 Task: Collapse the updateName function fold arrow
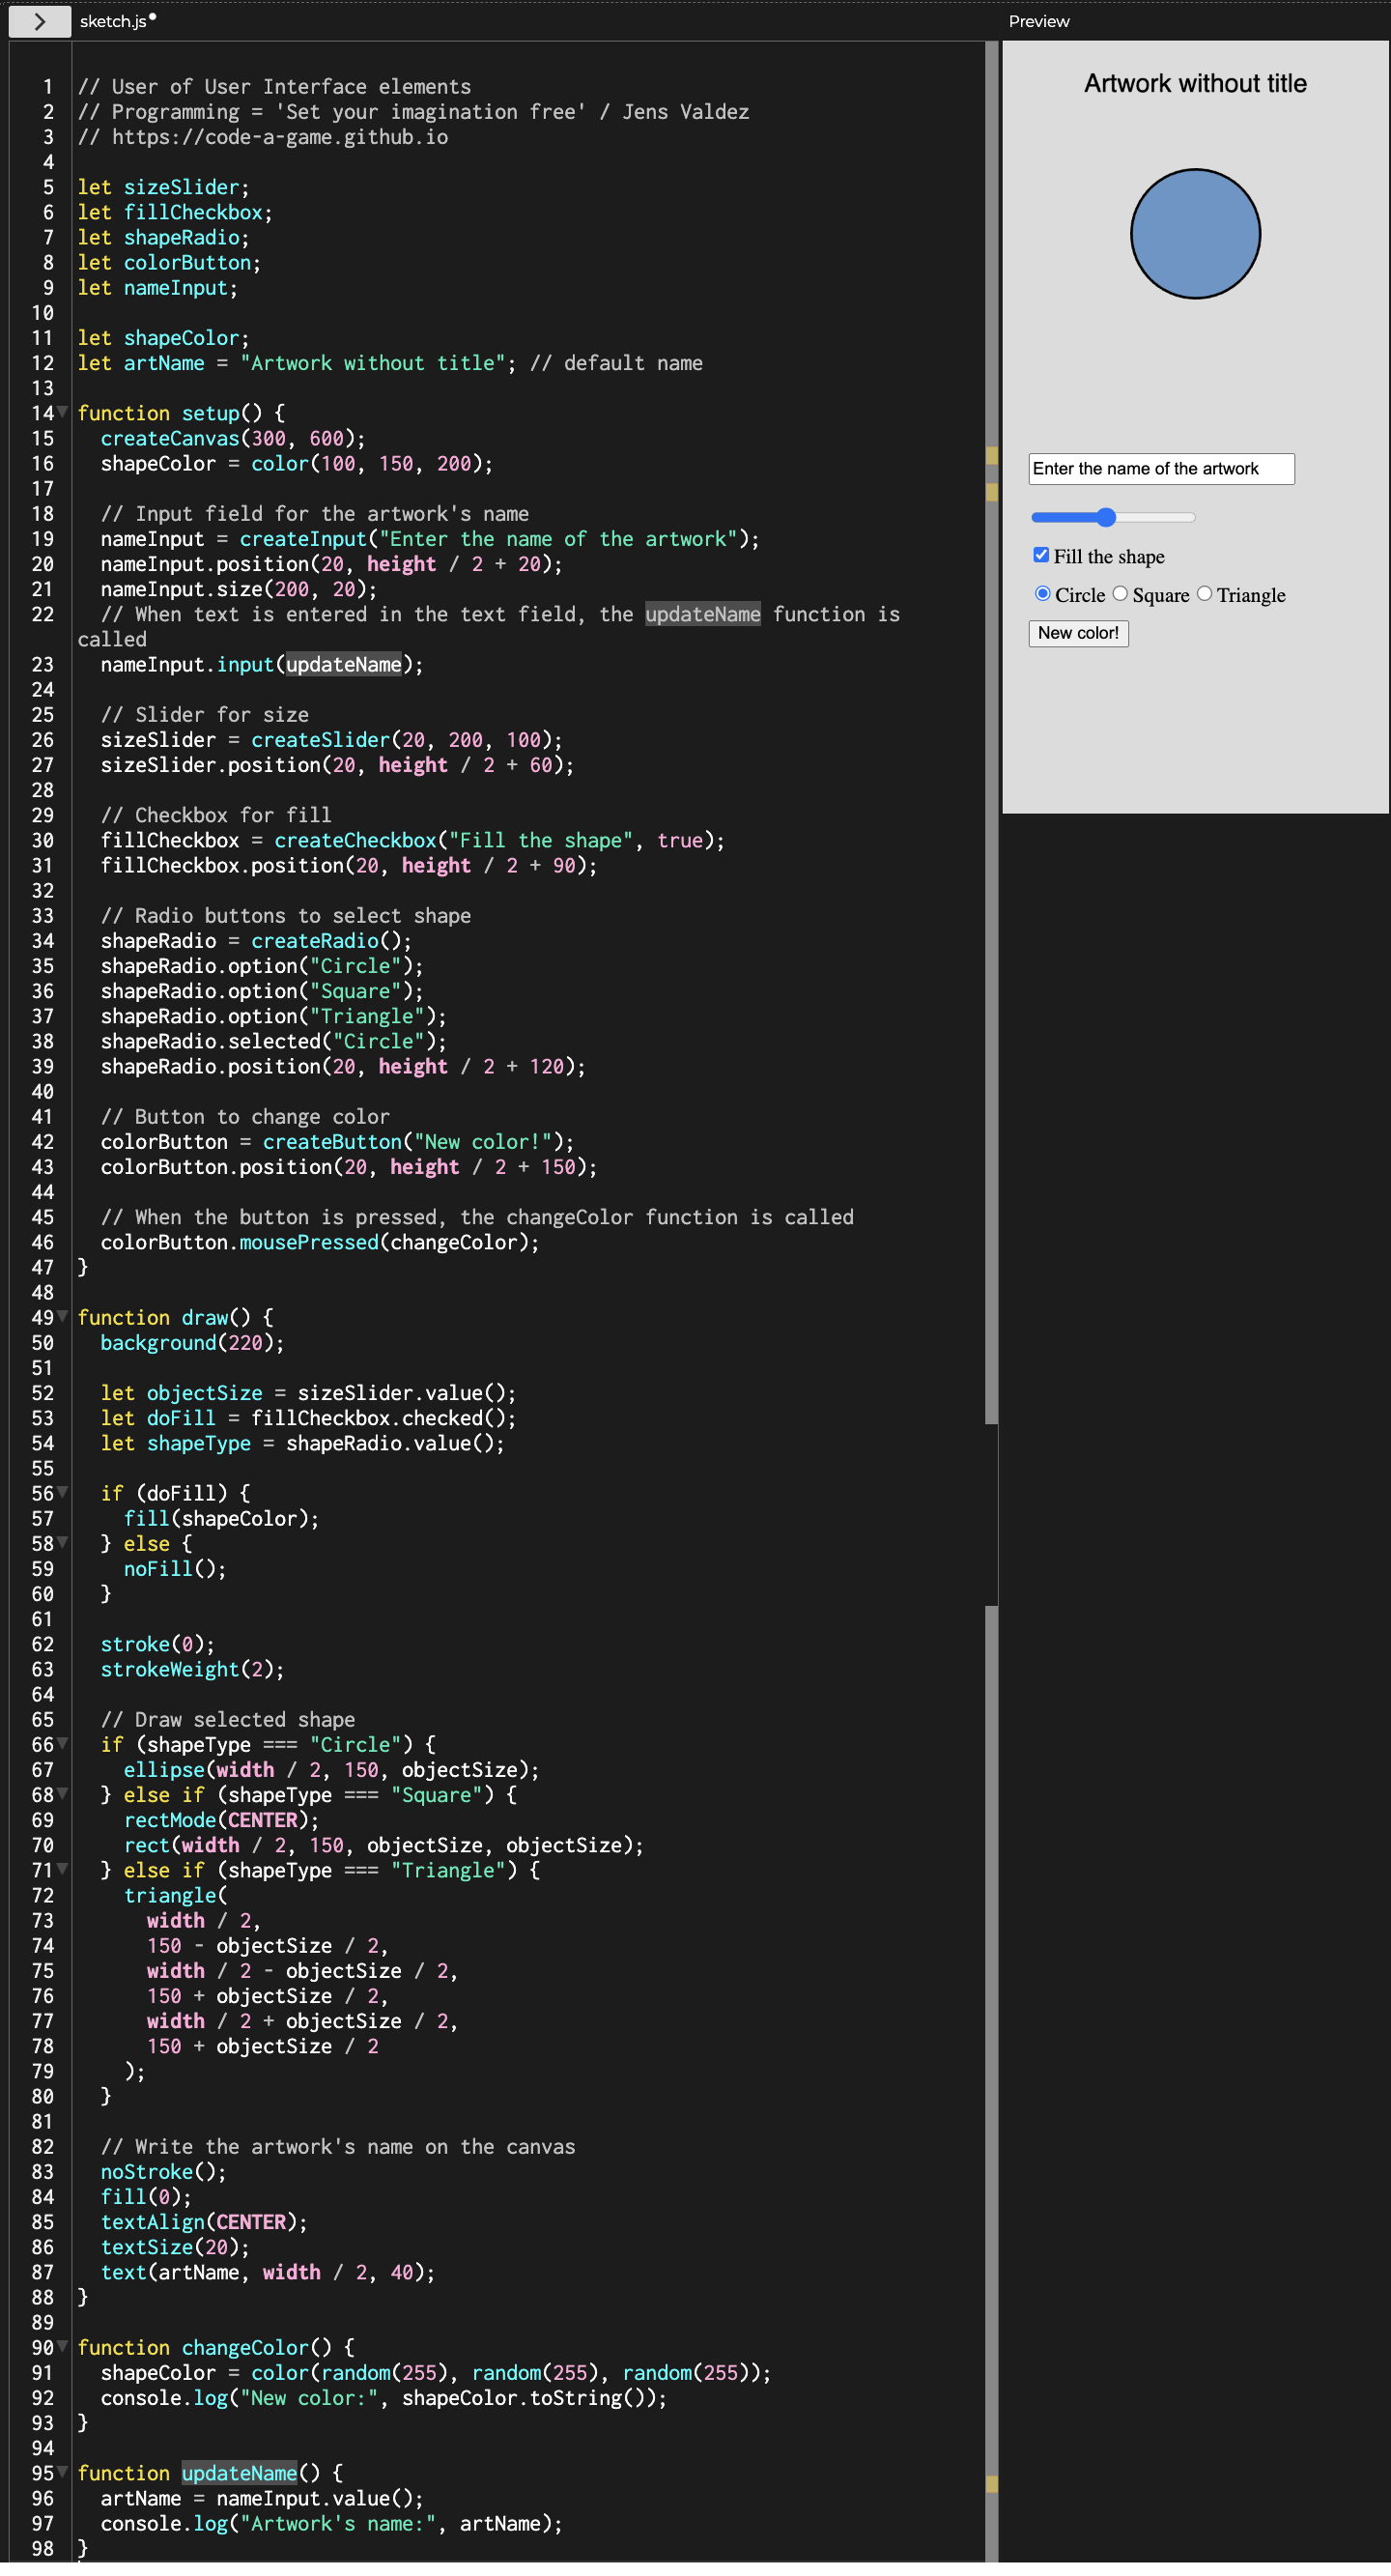[63, 2472]
